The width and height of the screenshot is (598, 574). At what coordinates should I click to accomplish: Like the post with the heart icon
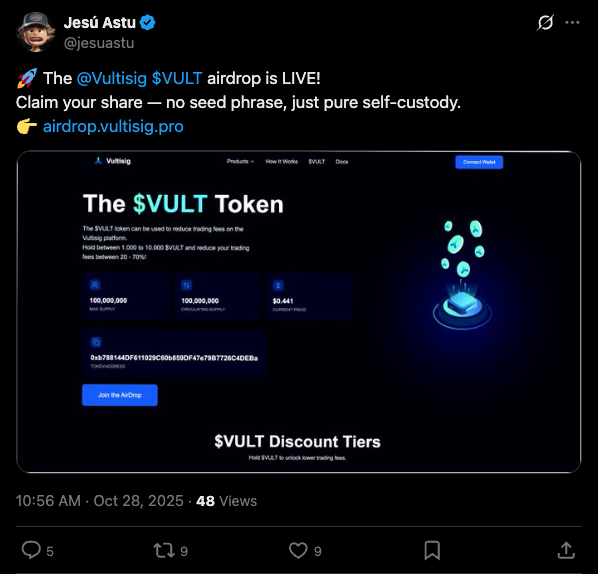[298, 551]
